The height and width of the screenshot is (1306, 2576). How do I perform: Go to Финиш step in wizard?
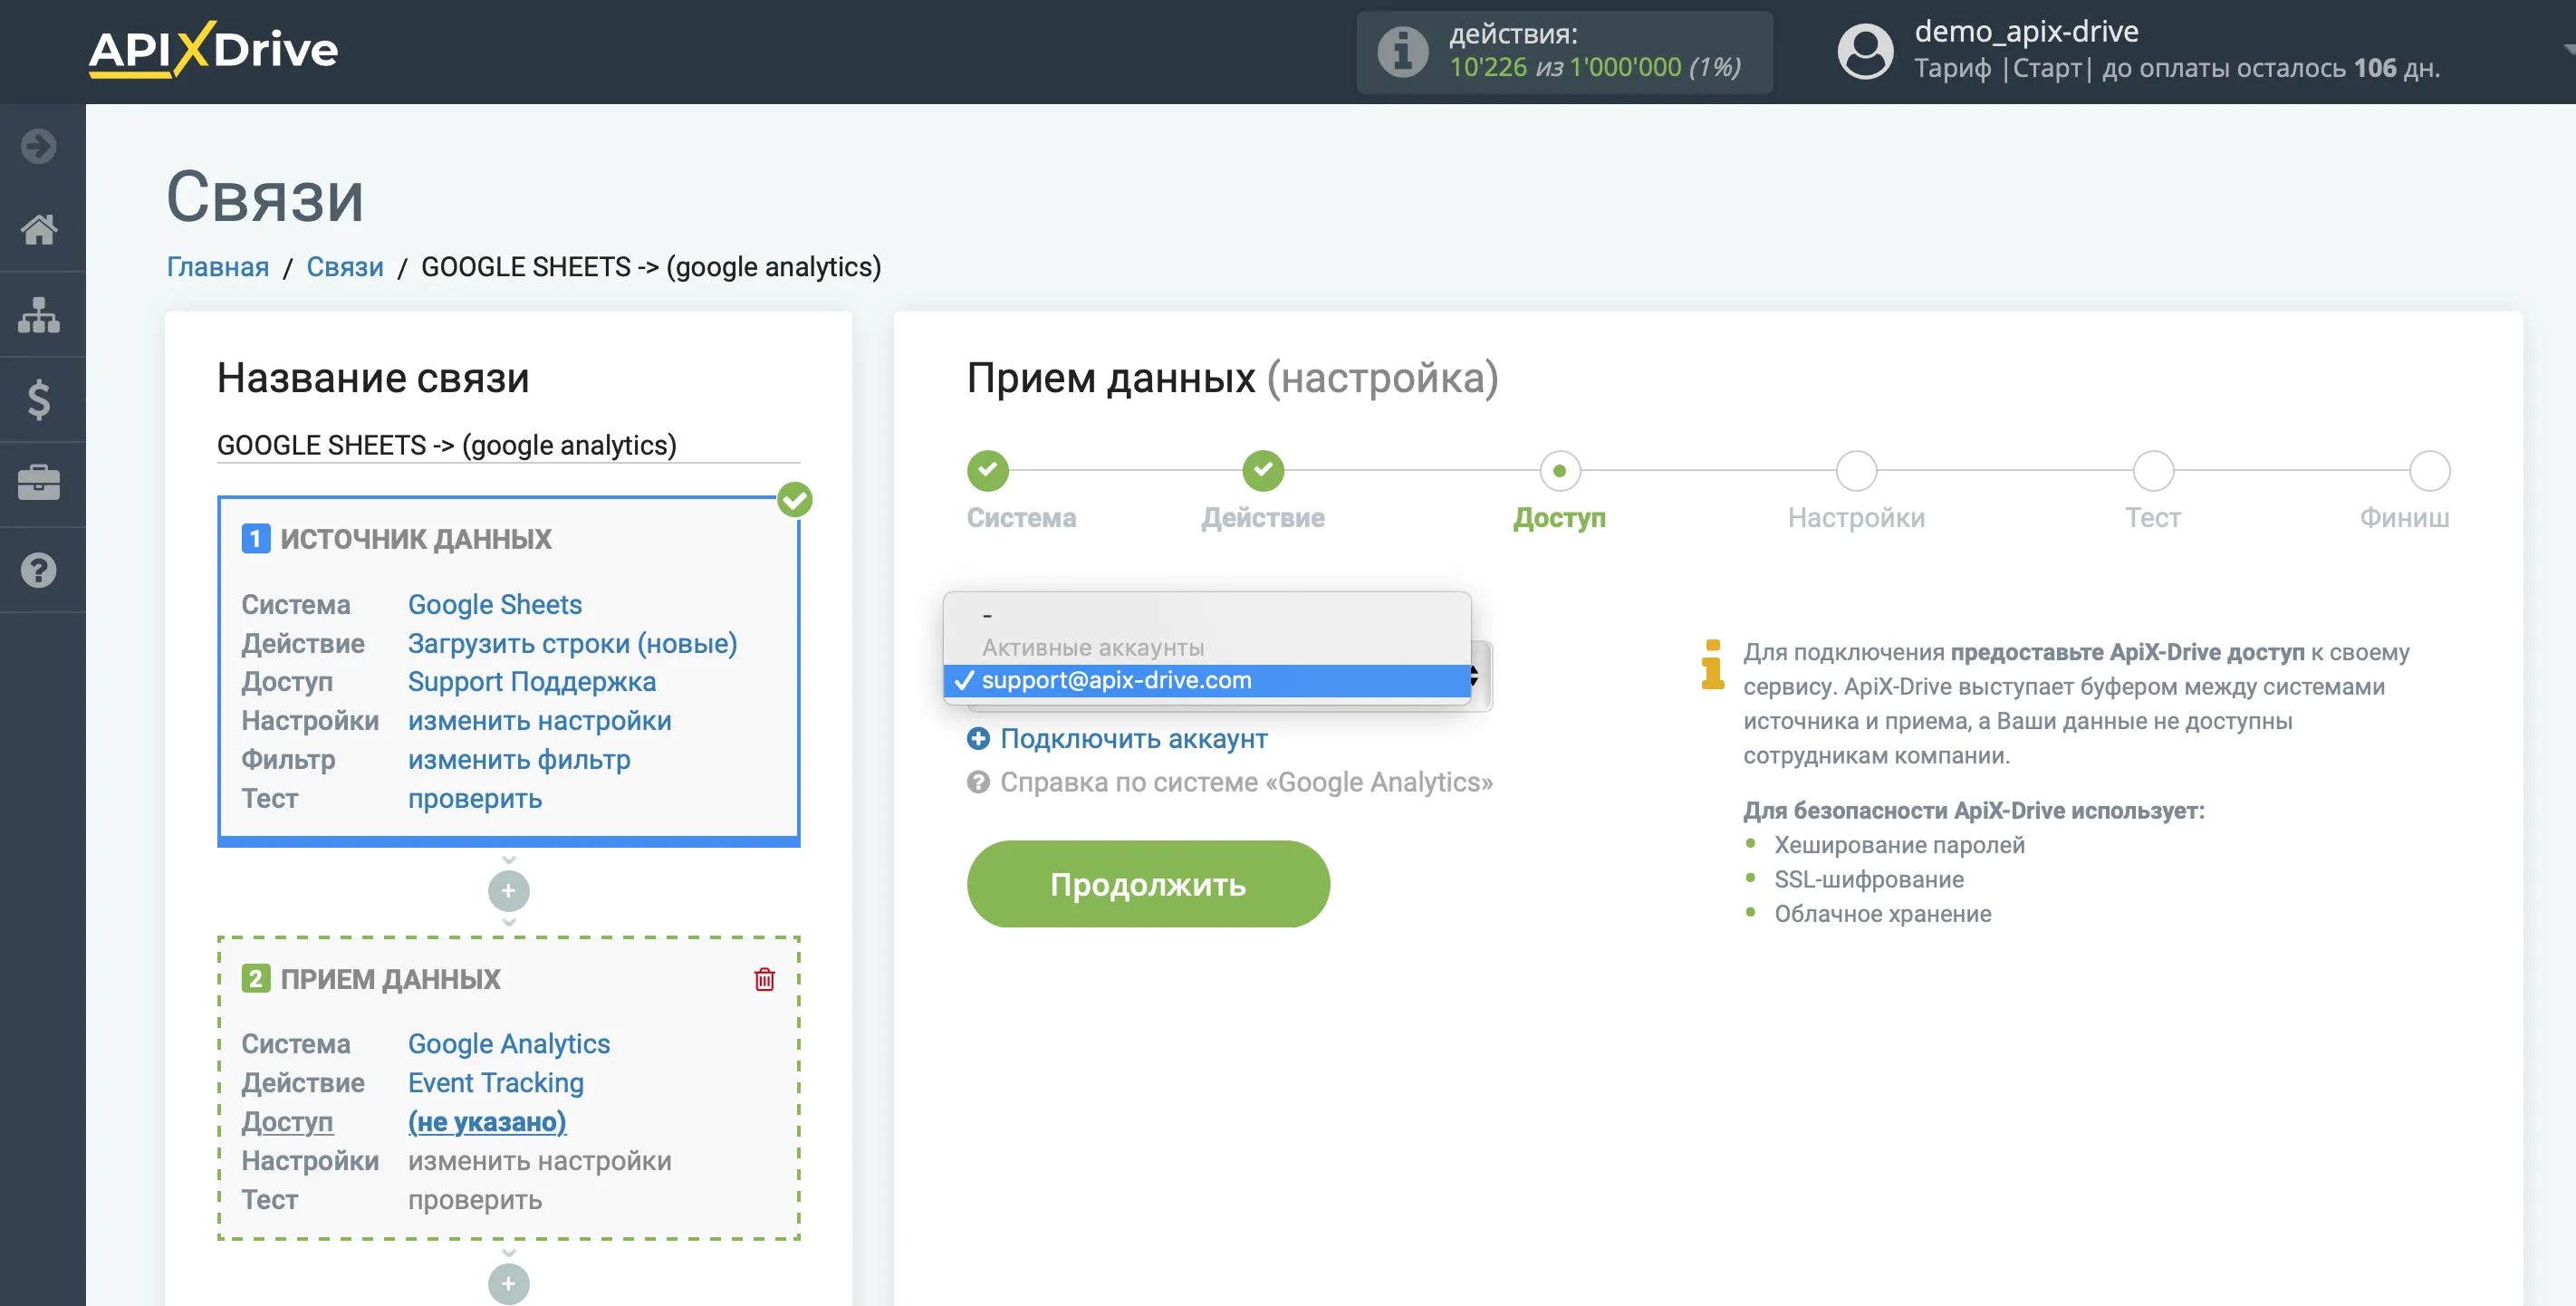[2429, 471]
